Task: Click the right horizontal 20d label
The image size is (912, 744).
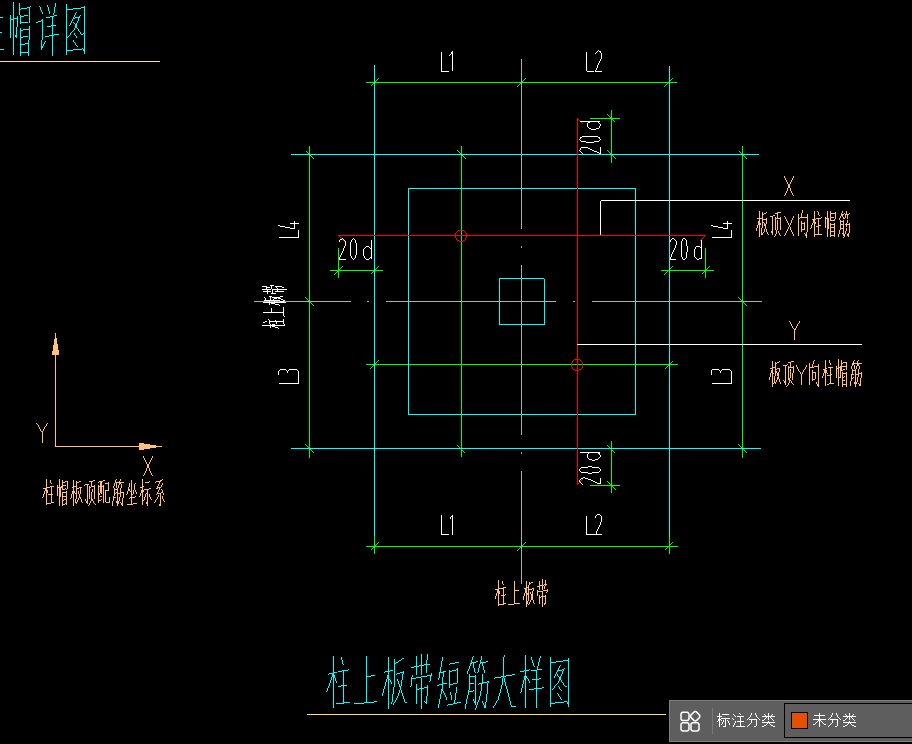Action: pyautogui.click(x=686, y=250)
